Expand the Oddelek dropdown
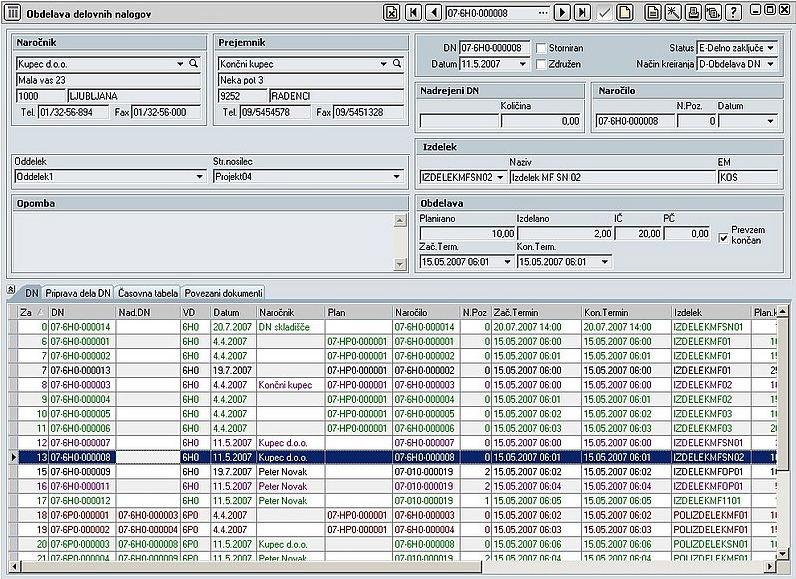Screen dimensions: 796x579 pyautogui.click(x=199, y=177)
